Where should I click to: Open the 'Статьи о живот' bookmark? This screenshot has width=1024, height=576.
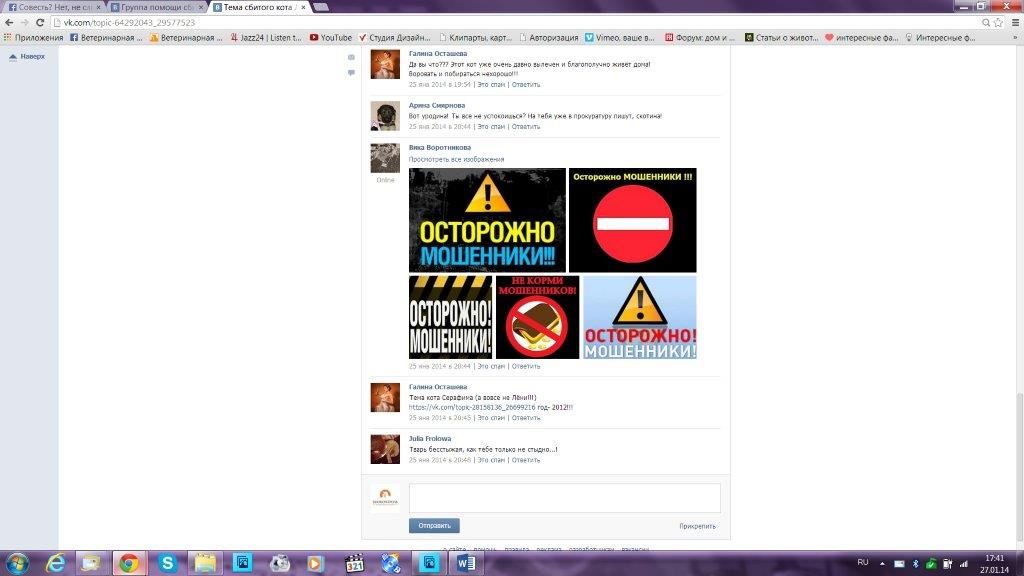coord(782,38)
